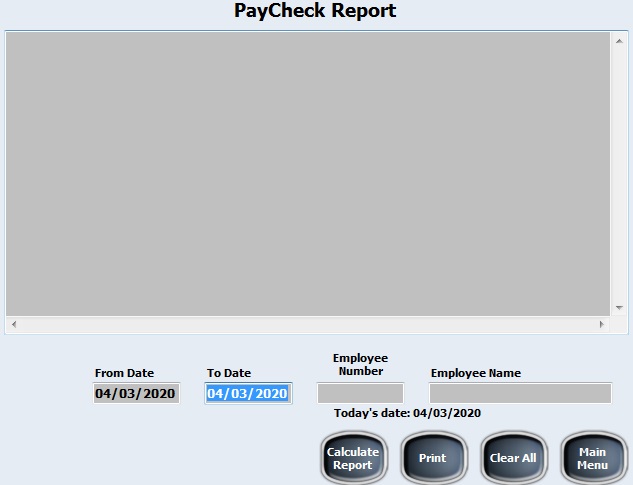Click the Employee Name label
Viewport: 633px width, 485px height.
coord(476,373)
